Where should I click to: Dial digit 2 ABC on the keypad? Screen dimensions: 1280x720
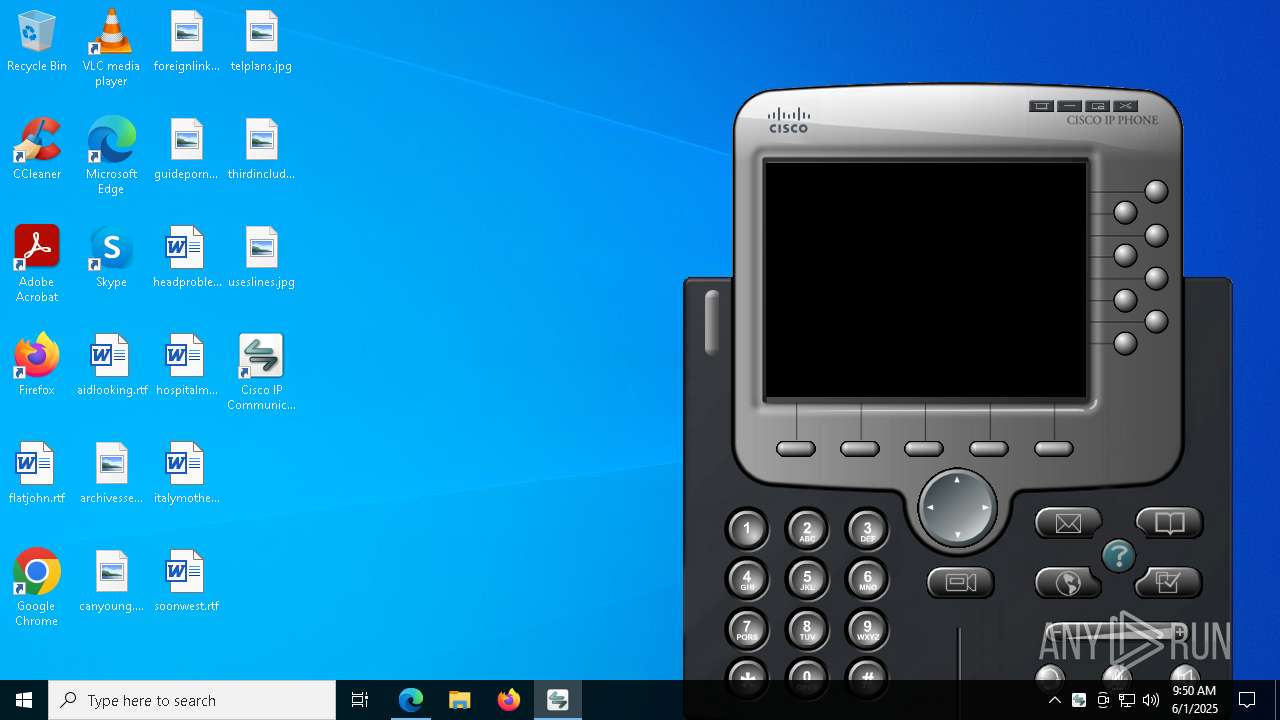pyautogui.click(x=807, y=529)
